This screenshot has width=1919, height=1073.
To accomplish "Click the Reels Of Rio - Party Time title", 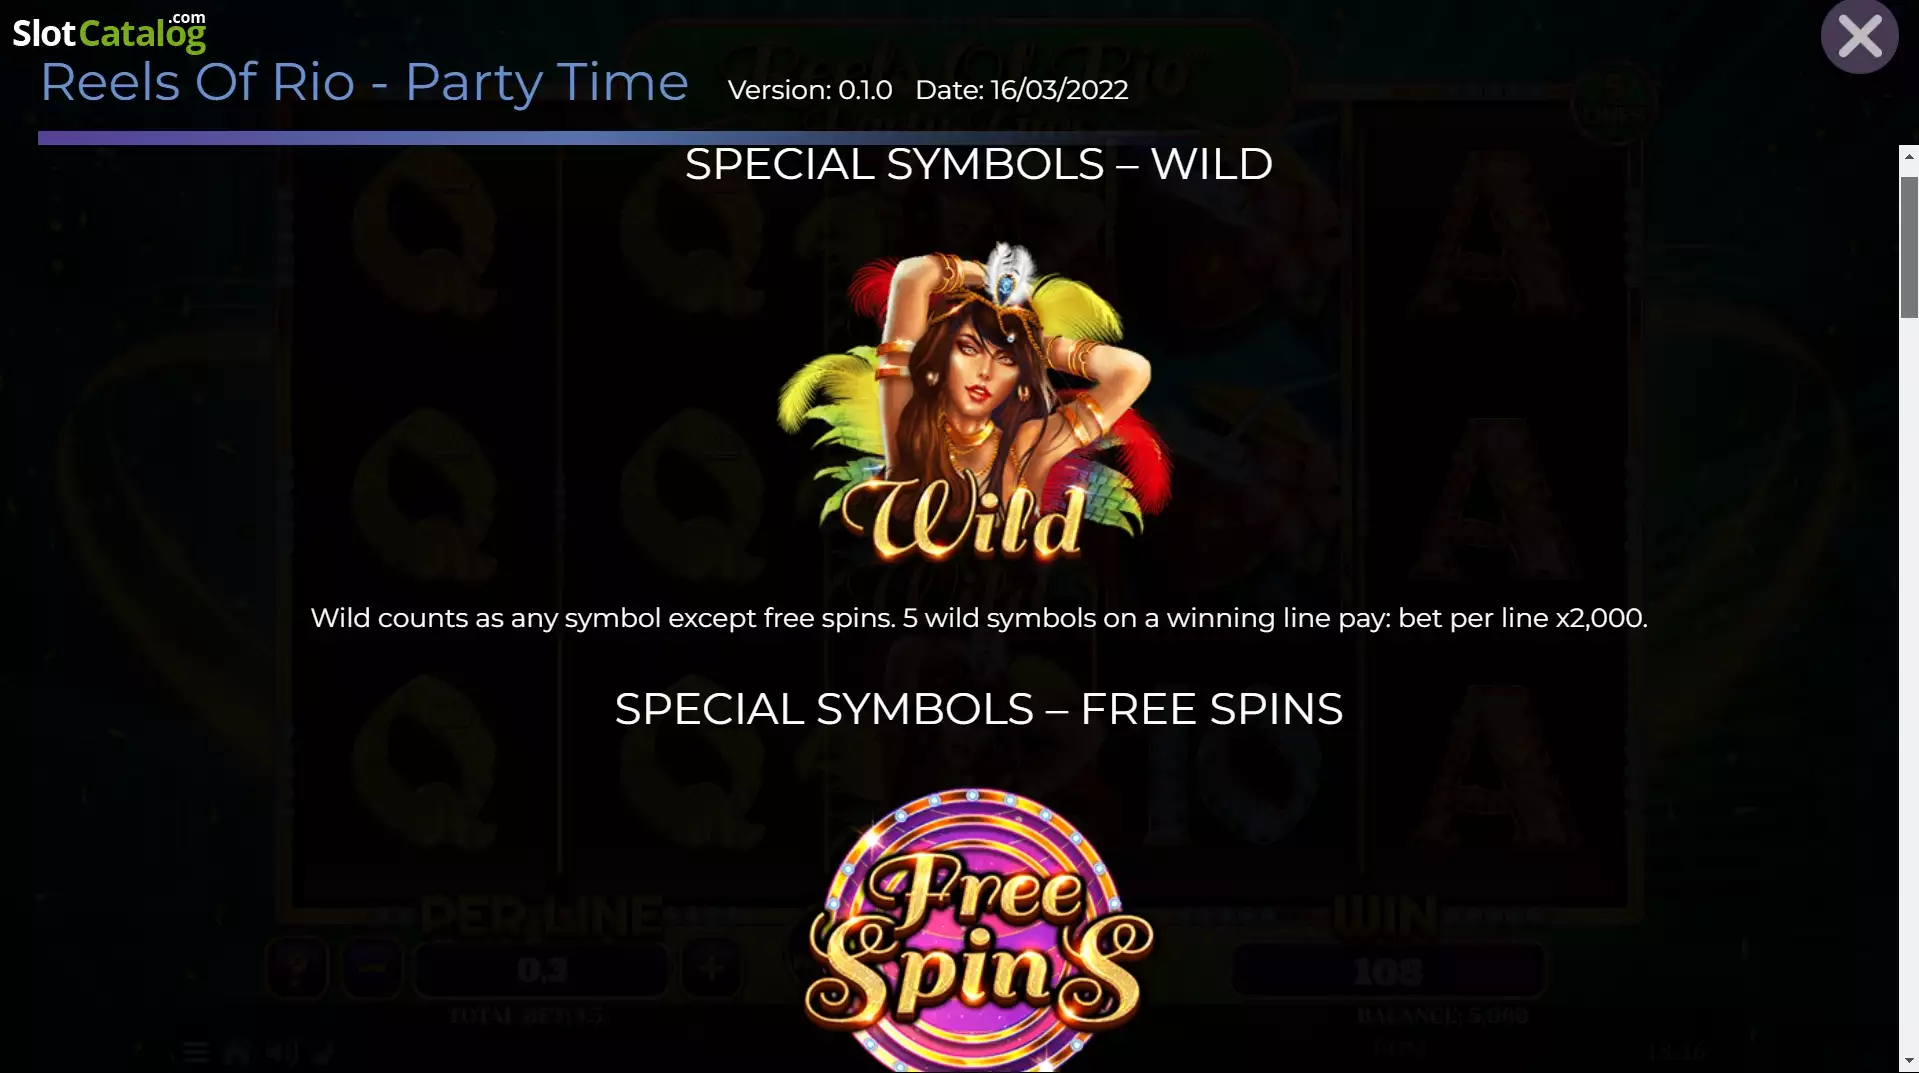I will coord(364,82).
